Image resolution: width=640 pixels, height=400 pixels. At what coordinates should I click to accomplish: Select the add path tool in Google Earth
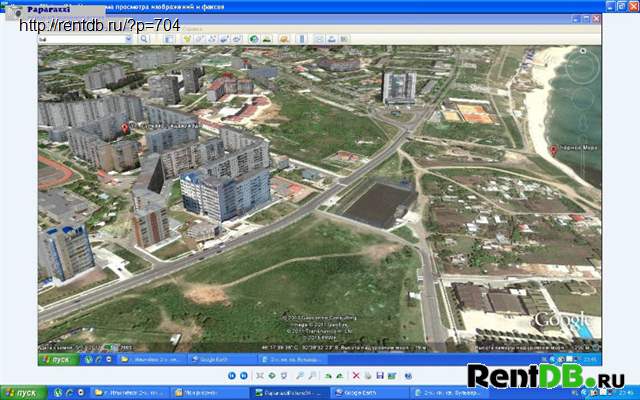point(212,39)
